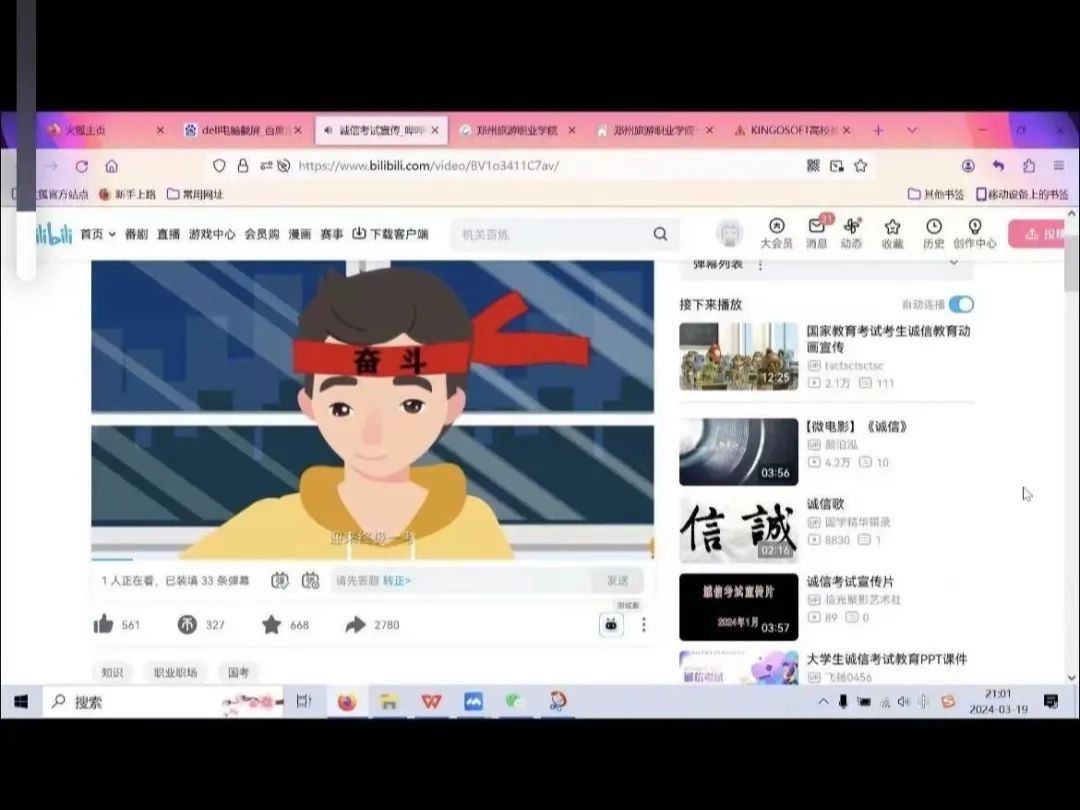Open WPS Office from the taskbar

[431, 702]
